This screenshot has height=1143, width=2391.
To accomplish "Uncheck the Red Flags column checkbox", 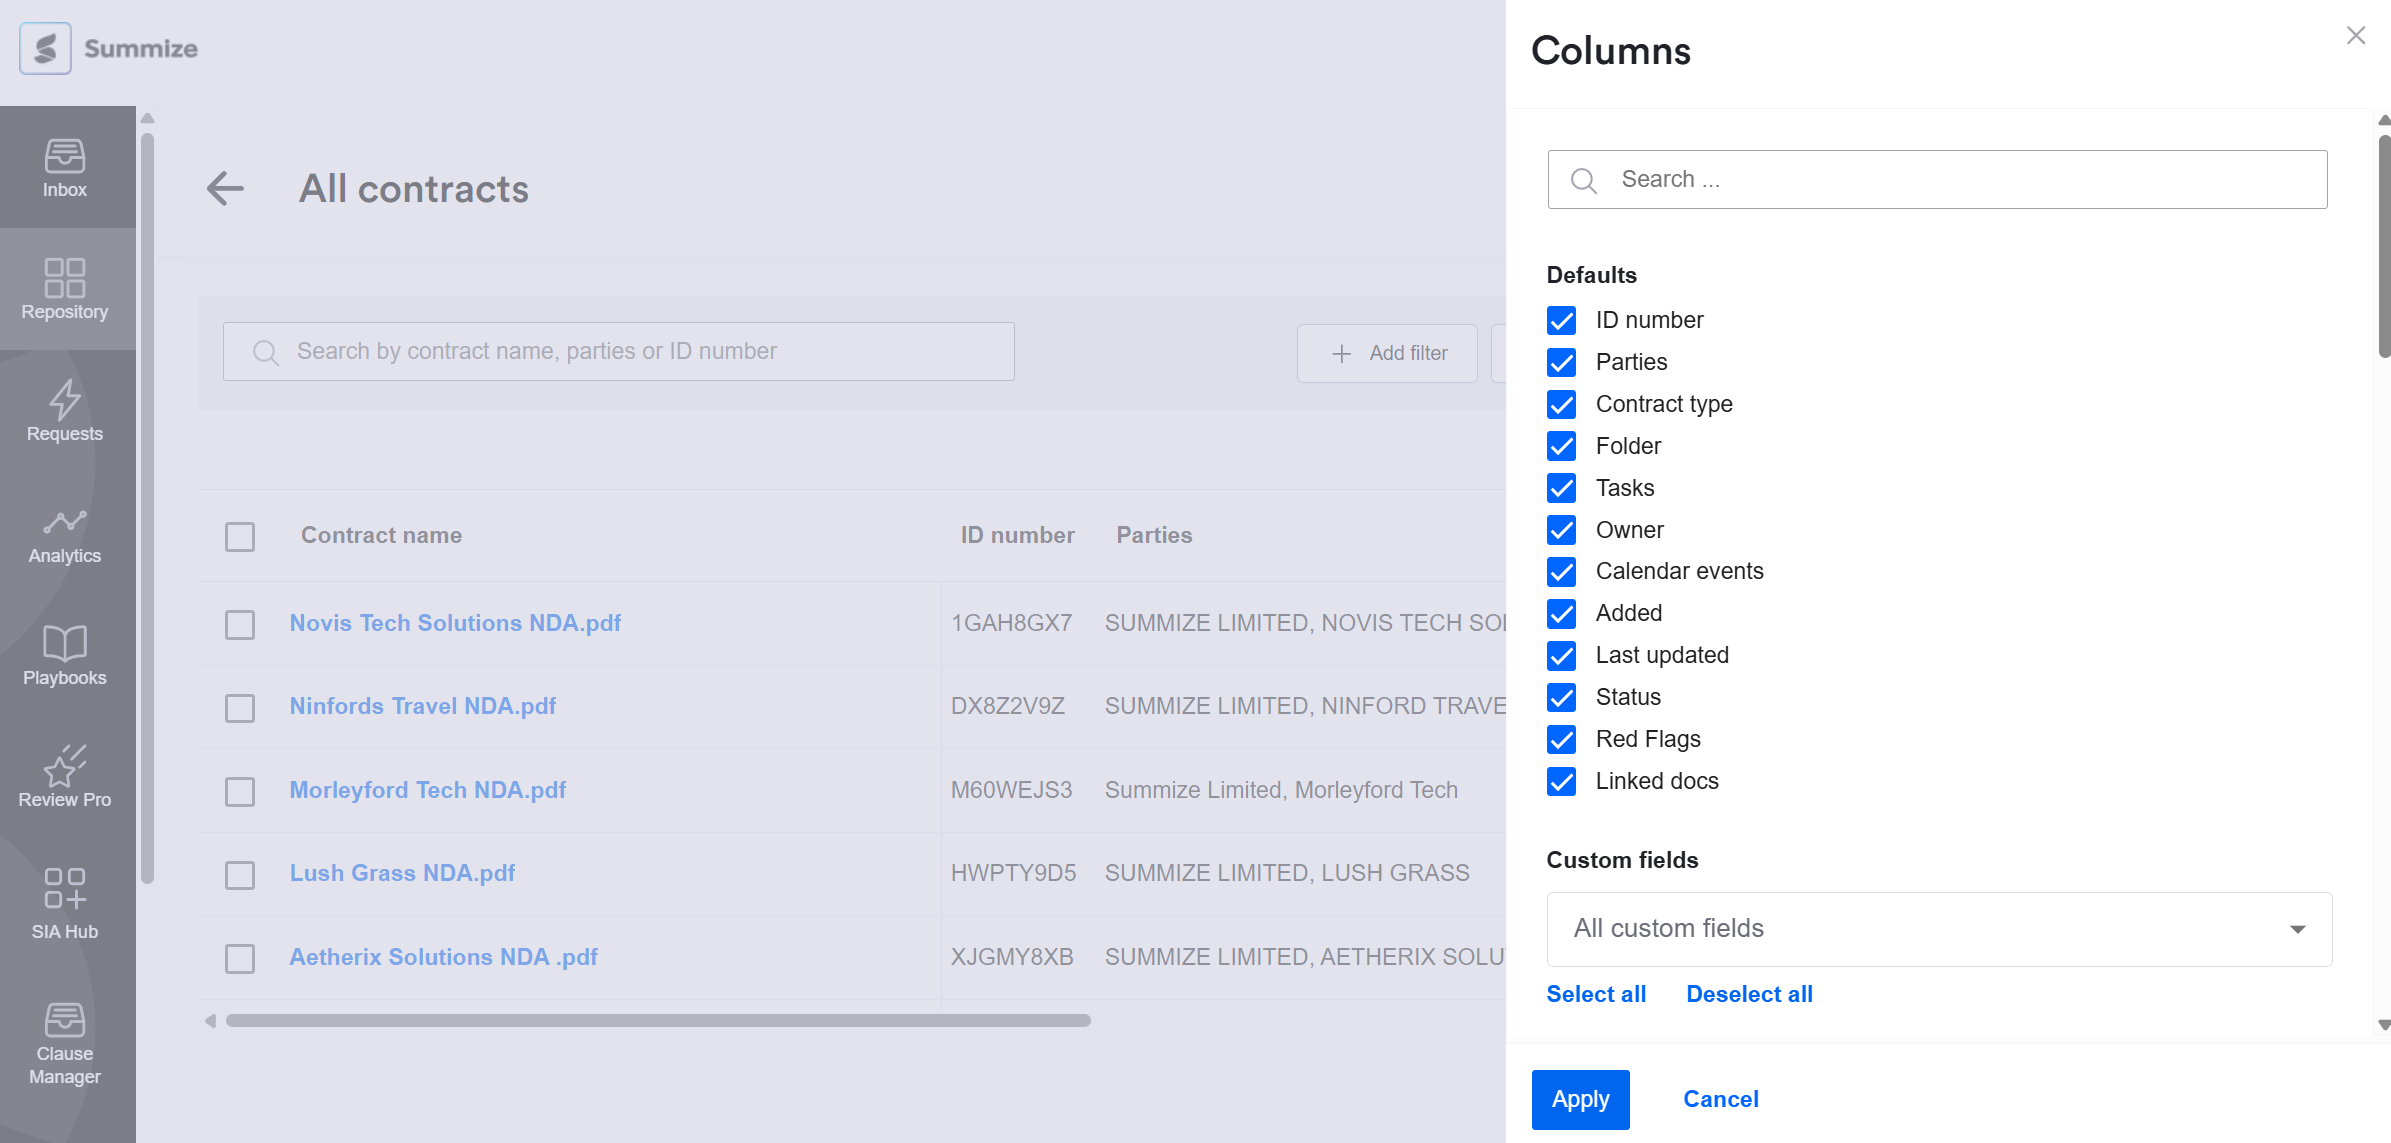I will (x=1561, y=739).
